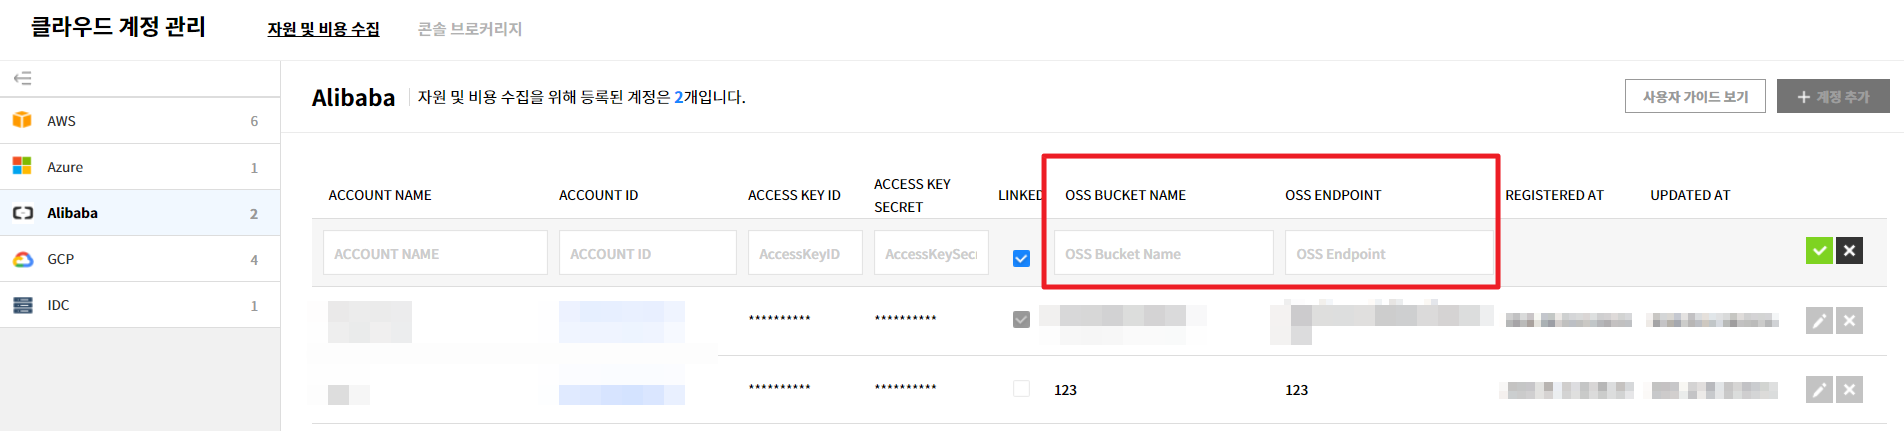The height and width of the screenshot is (431, 1904).
Task: Click the OSS Bucket Name input field
Action: 1163,254
